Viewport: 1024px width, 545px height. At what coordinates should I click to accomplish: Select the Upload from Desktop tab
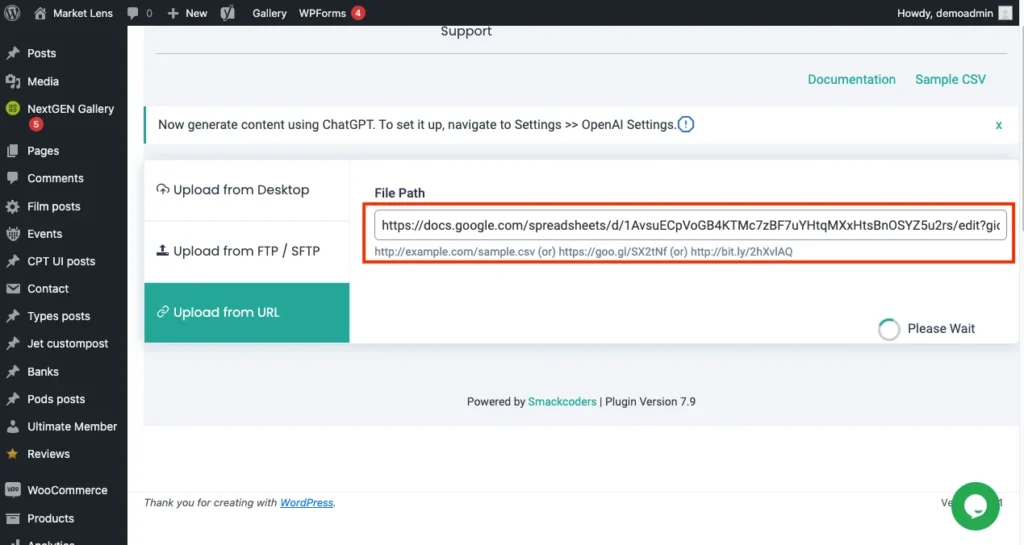(x=246, y=190)
